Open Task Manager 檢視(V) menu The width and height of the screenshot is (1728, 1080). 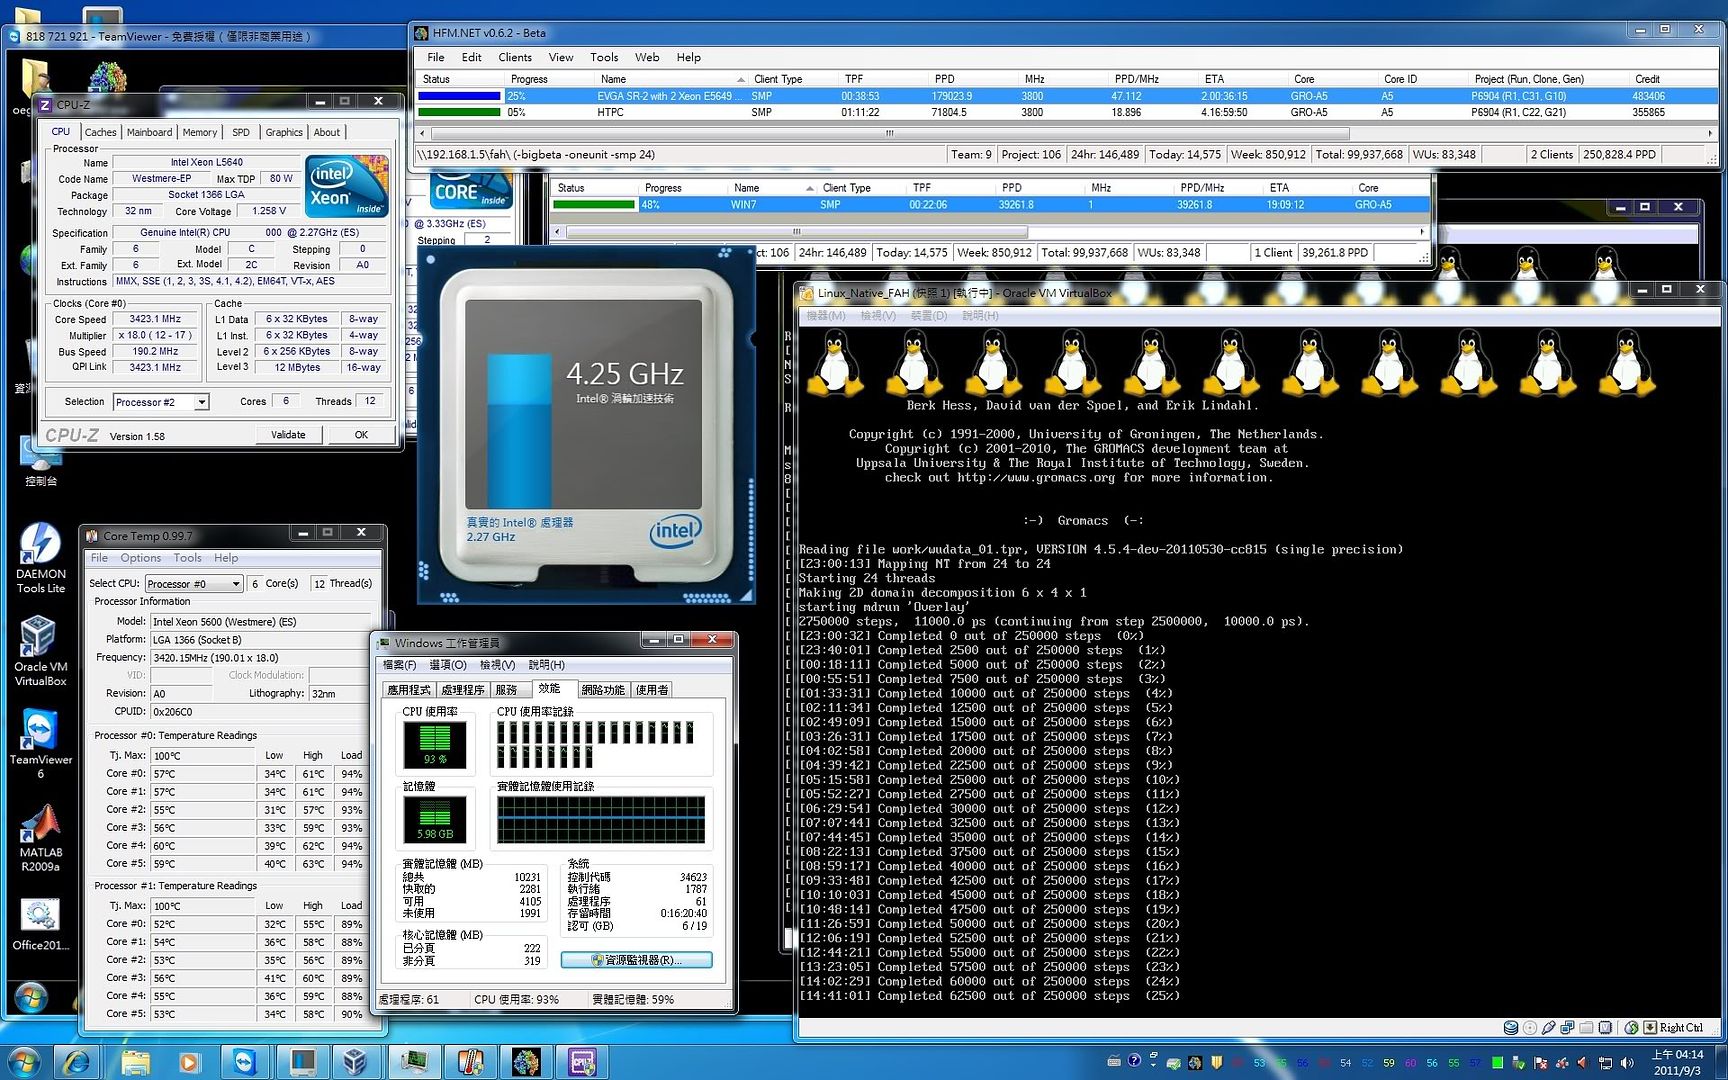[497, 665]
